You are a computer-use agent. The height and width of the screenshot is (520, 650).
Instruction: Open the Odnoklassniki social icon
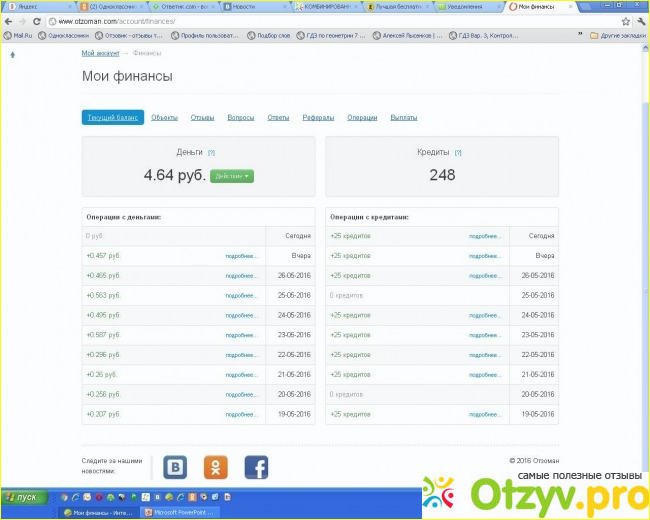pos(216,467)
